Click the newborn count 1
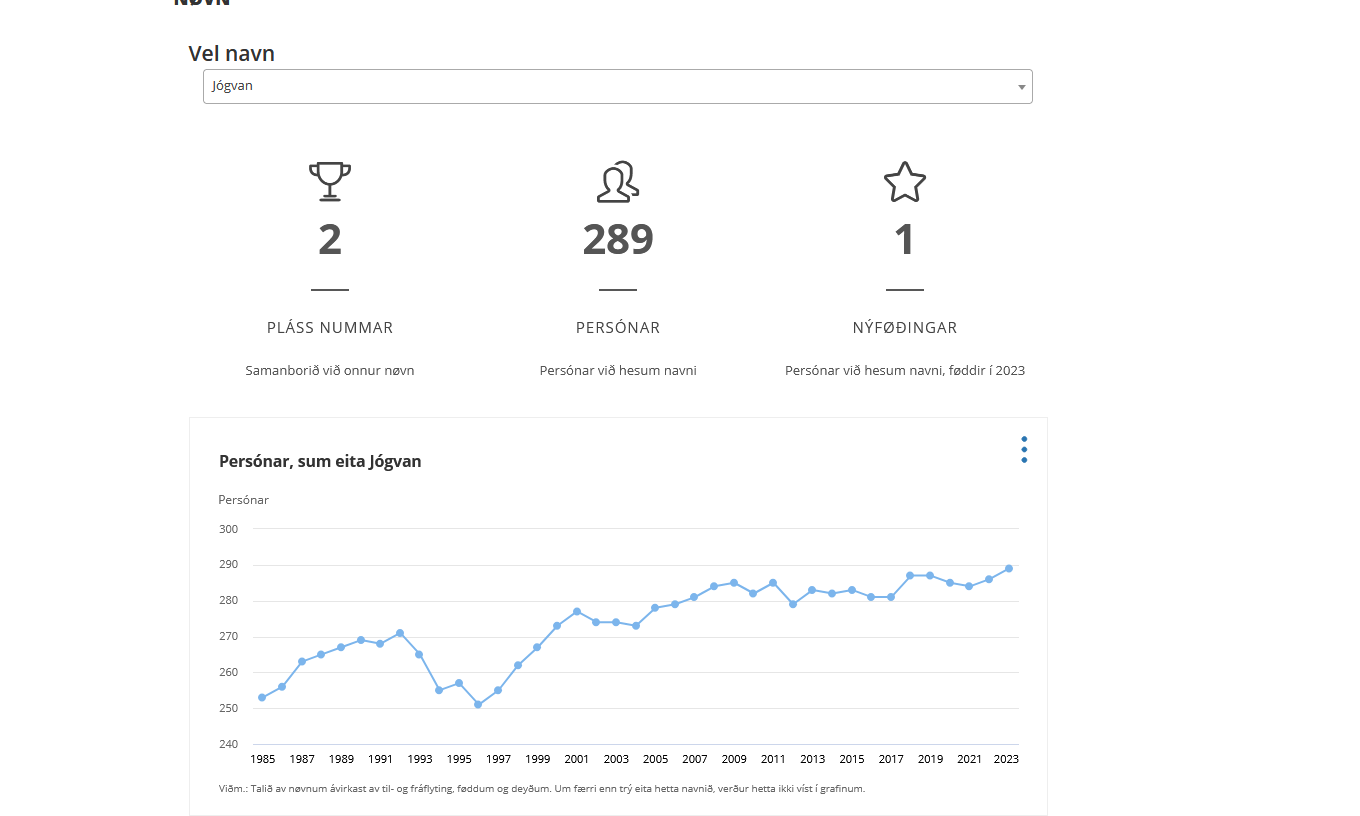Screen dimensions: 1360x816 [904, 240]
